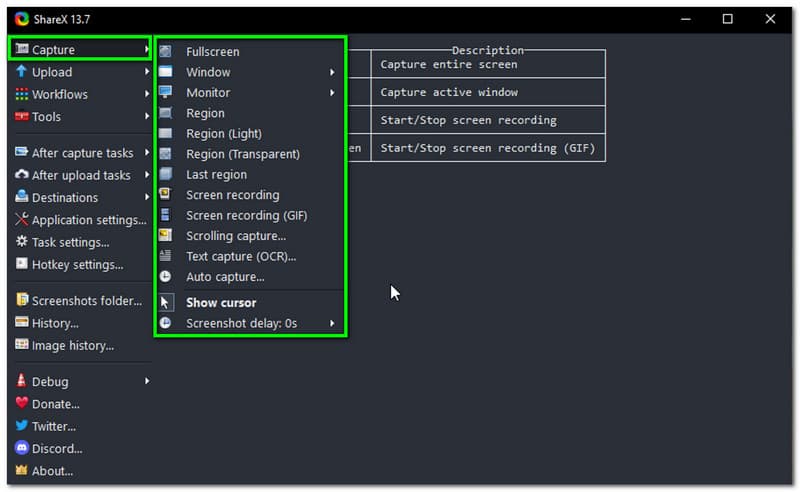Click the Screenshots folder icon
The width and height of the screenshot is (800, 492).
click(21, 299)
